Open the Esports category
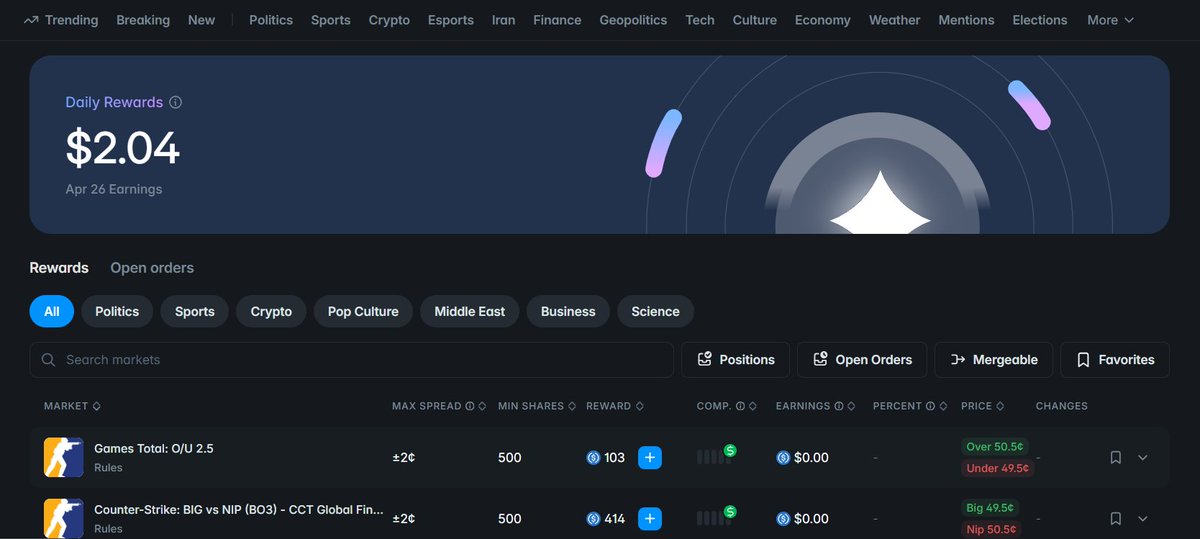Viewport: 1200px width, 539px height. click(x=451, y=20)
